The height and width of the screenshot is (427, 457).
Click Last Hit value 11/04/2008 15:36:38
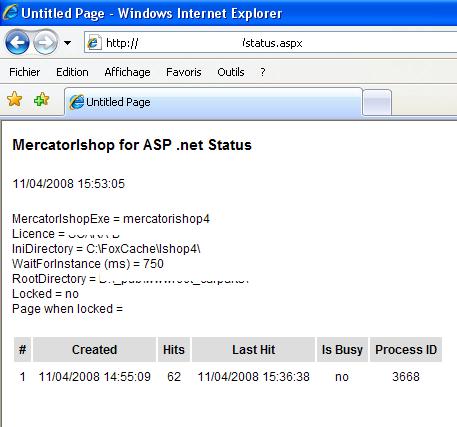click(x=254, y=377)
